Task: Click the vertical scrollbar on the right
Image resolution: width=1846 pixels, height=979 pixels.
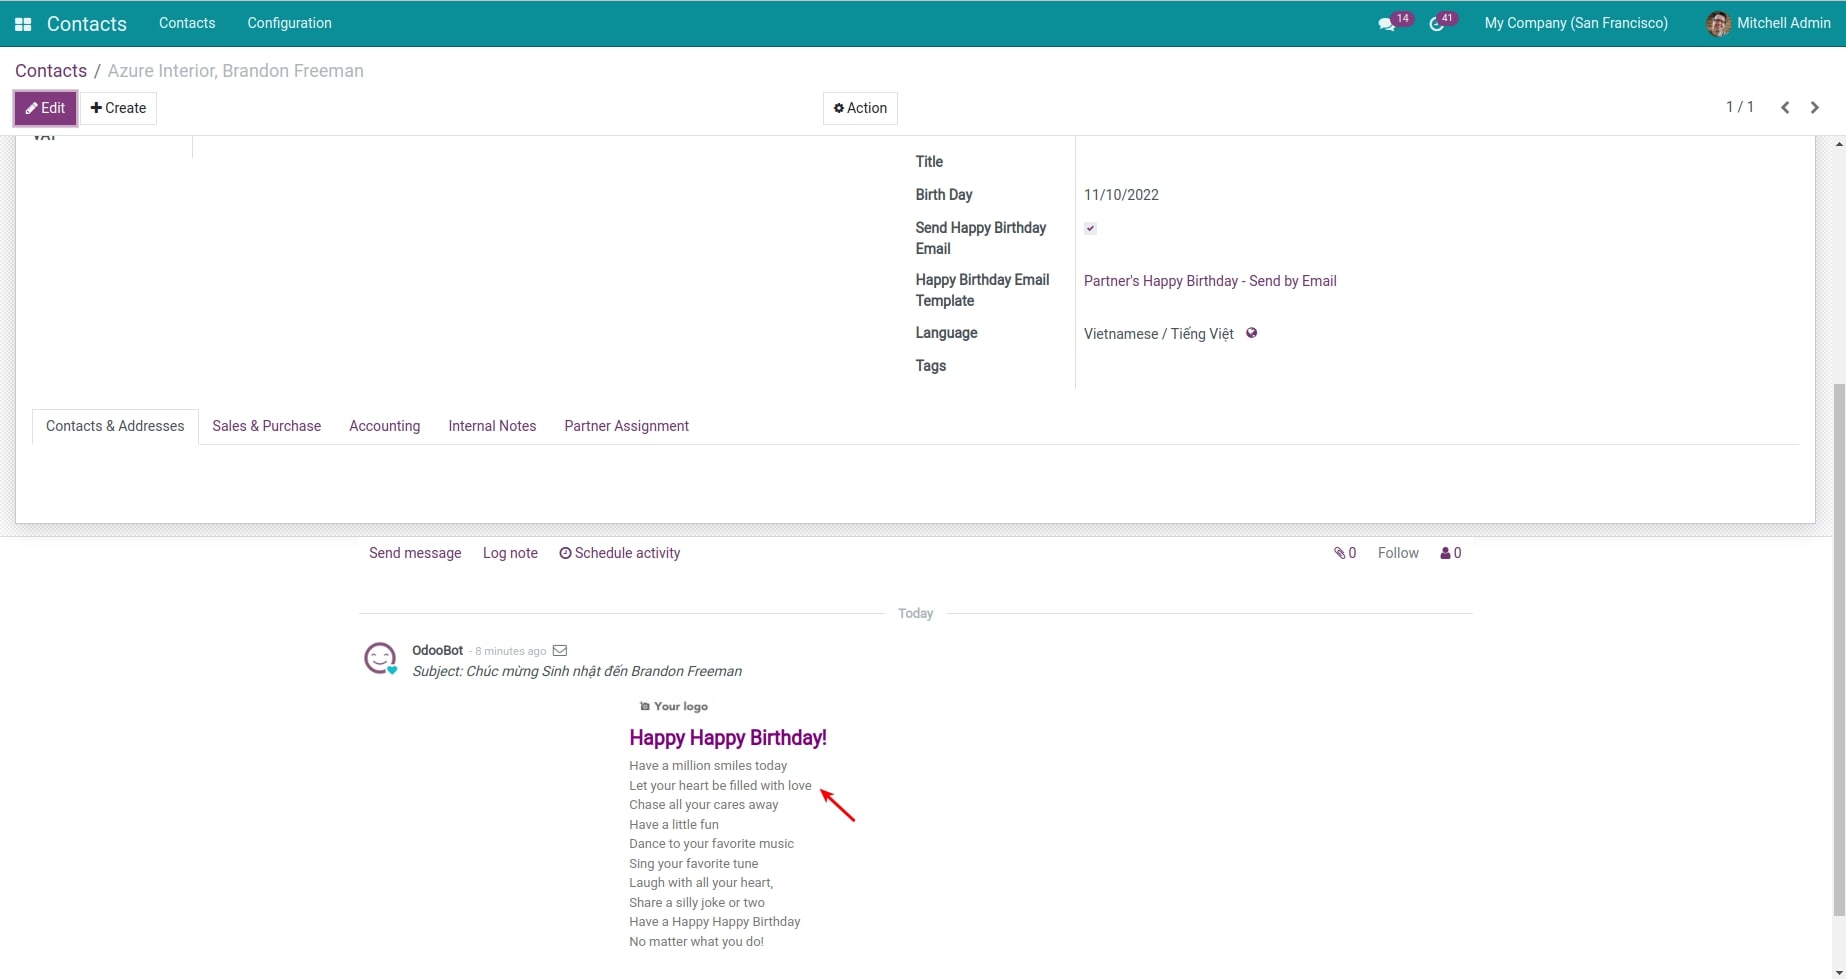Action: tap(1838, 650)
